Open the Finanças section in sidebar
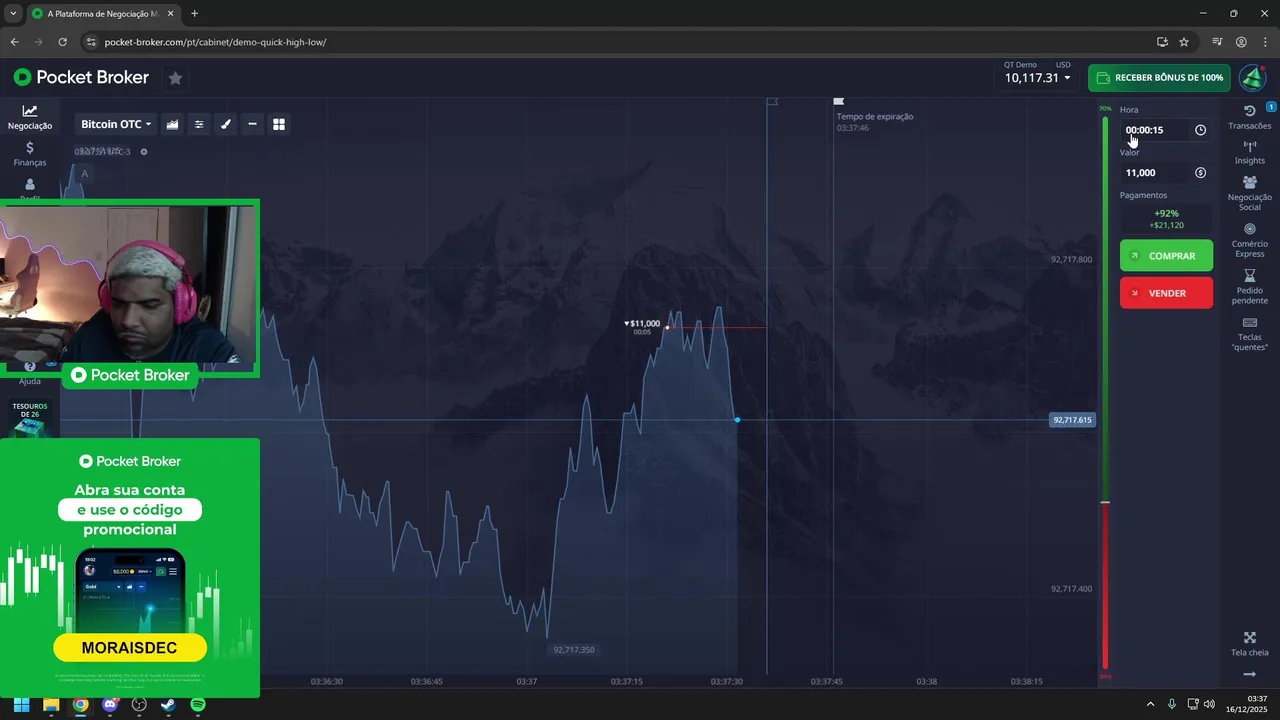 [x=30, y=154]
